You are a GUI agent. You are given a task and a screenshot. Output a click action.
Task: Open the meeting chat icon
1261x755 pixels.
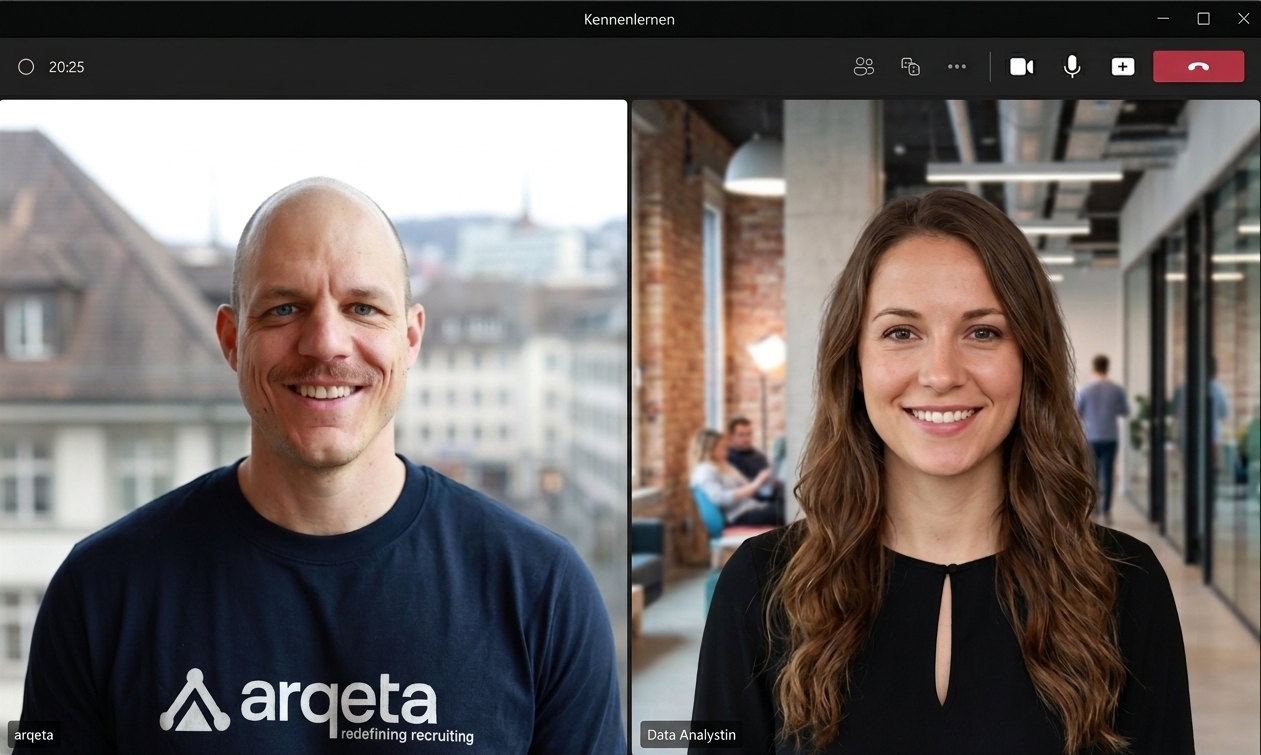click(910, 67)
